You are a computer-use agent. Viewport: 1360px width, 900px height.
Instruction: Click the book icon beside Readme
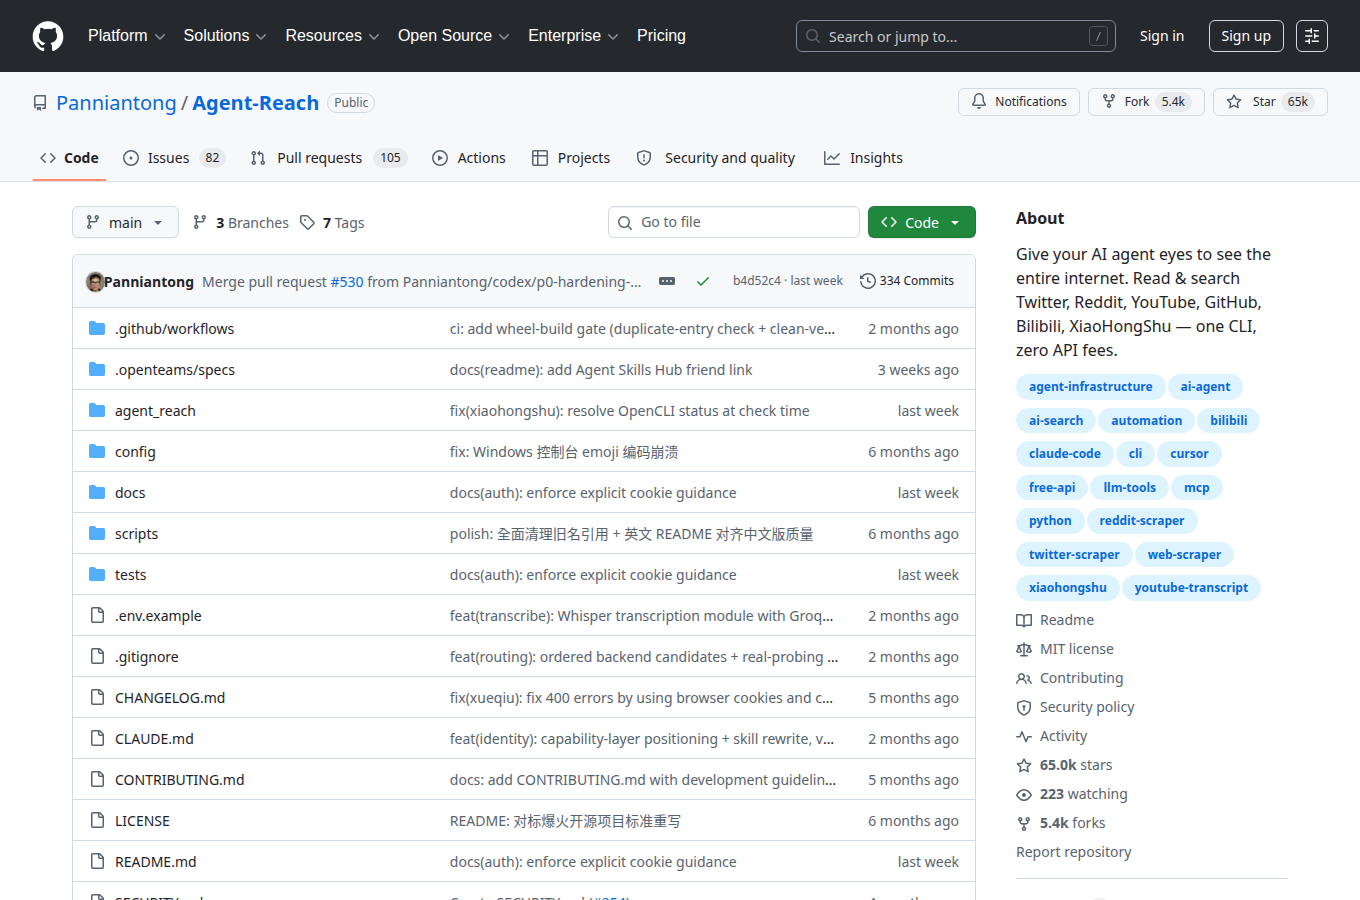click(x=1024, y=620)
